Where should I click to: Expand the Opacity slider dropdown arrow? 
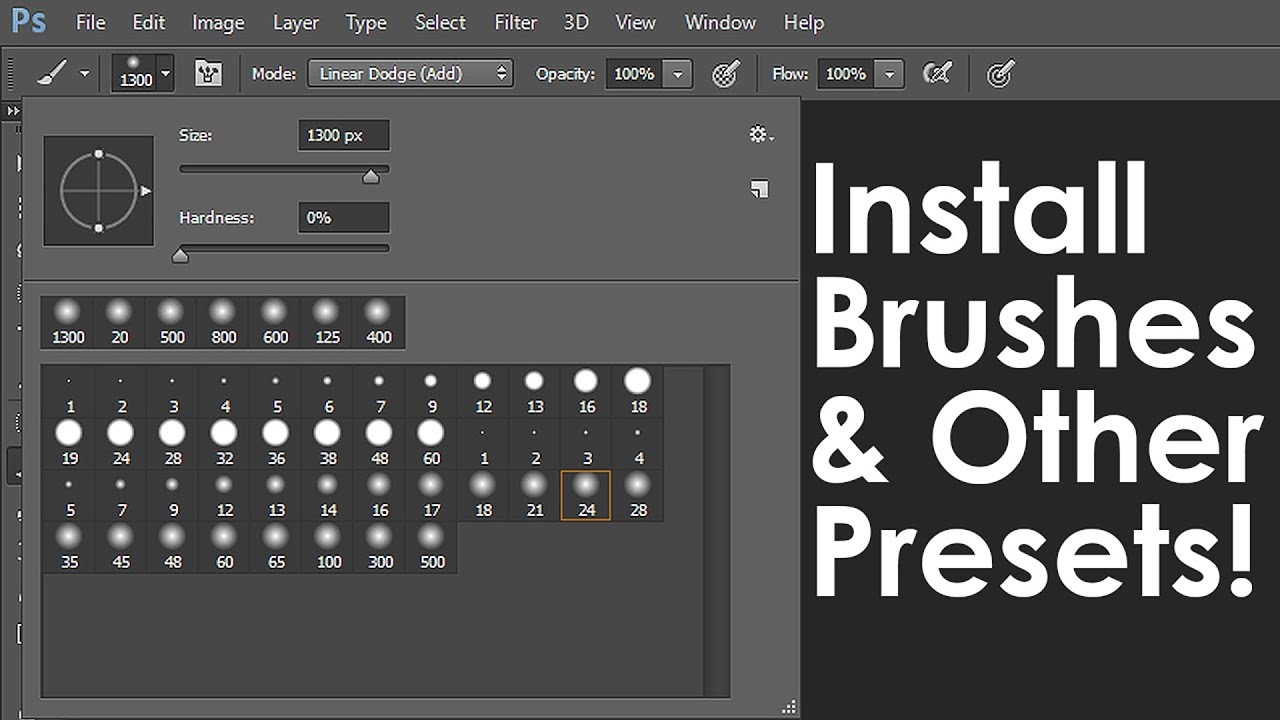tap(678, 74)
